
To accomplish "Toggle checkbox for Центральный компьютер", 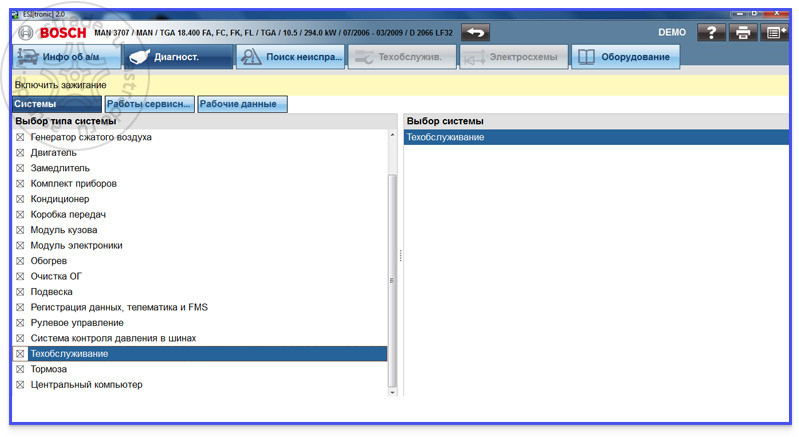I will (20, 385).
